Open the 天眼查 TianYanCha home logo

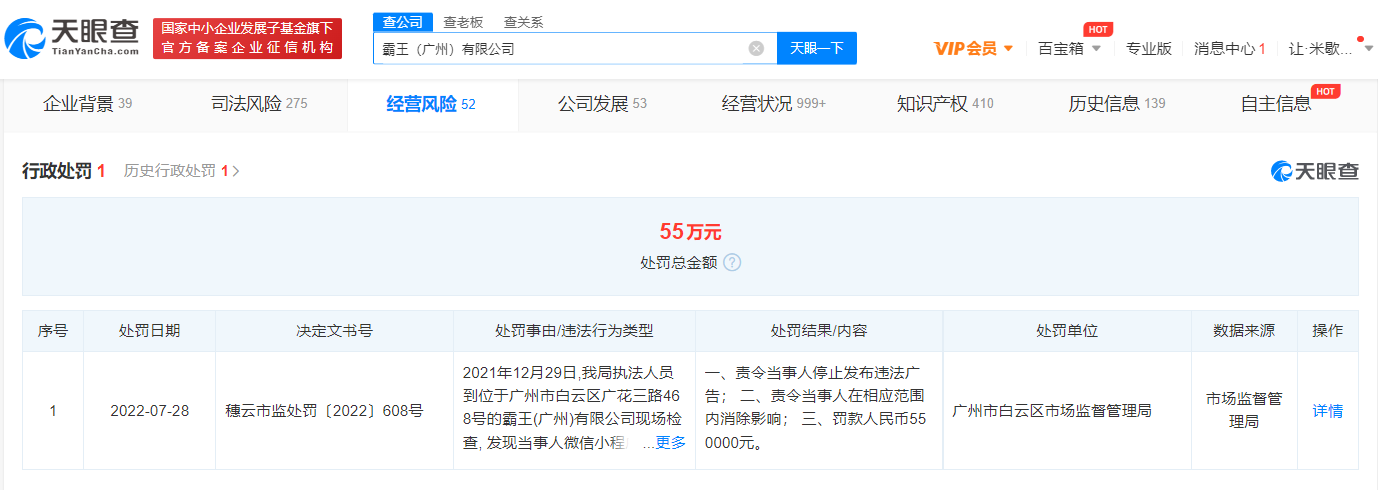pyautogui.click(x=73, y=37)
